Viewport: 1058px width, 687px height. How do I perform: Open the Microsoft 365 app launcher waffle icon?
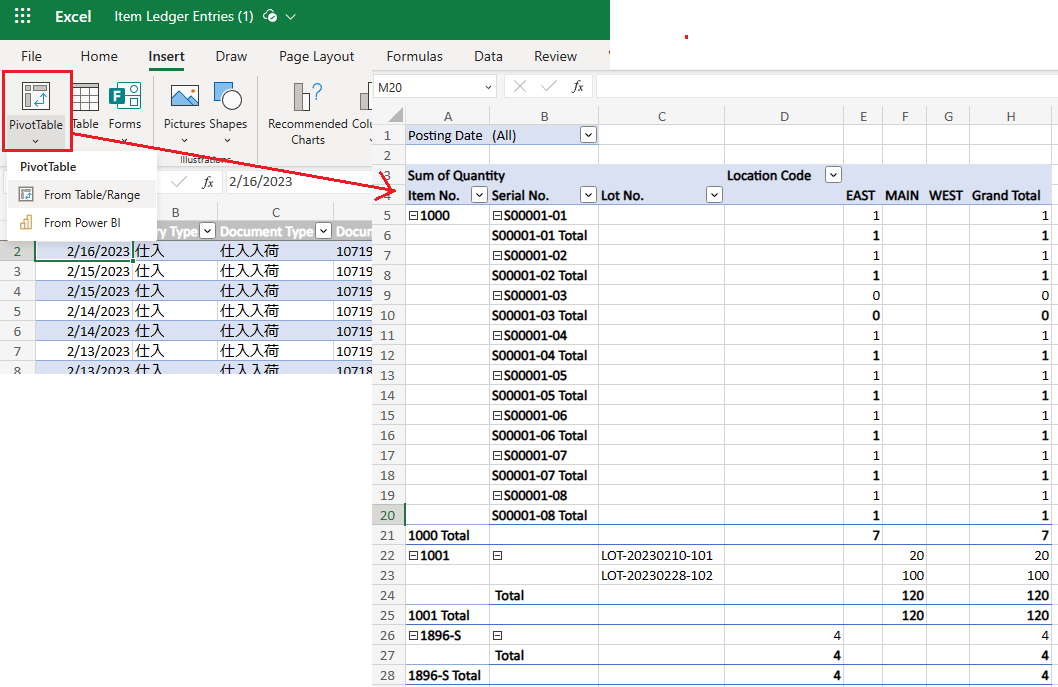tap(22, 17)
